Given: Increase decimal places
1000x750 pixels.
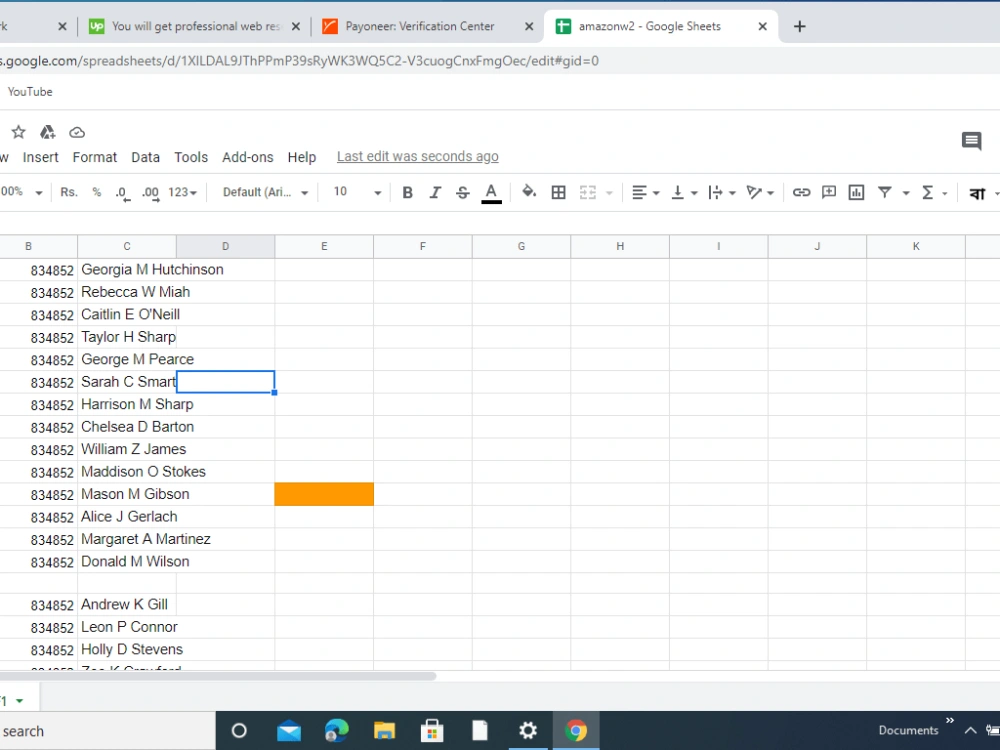Looking at the screenshot, I should (x=151, y=193).
